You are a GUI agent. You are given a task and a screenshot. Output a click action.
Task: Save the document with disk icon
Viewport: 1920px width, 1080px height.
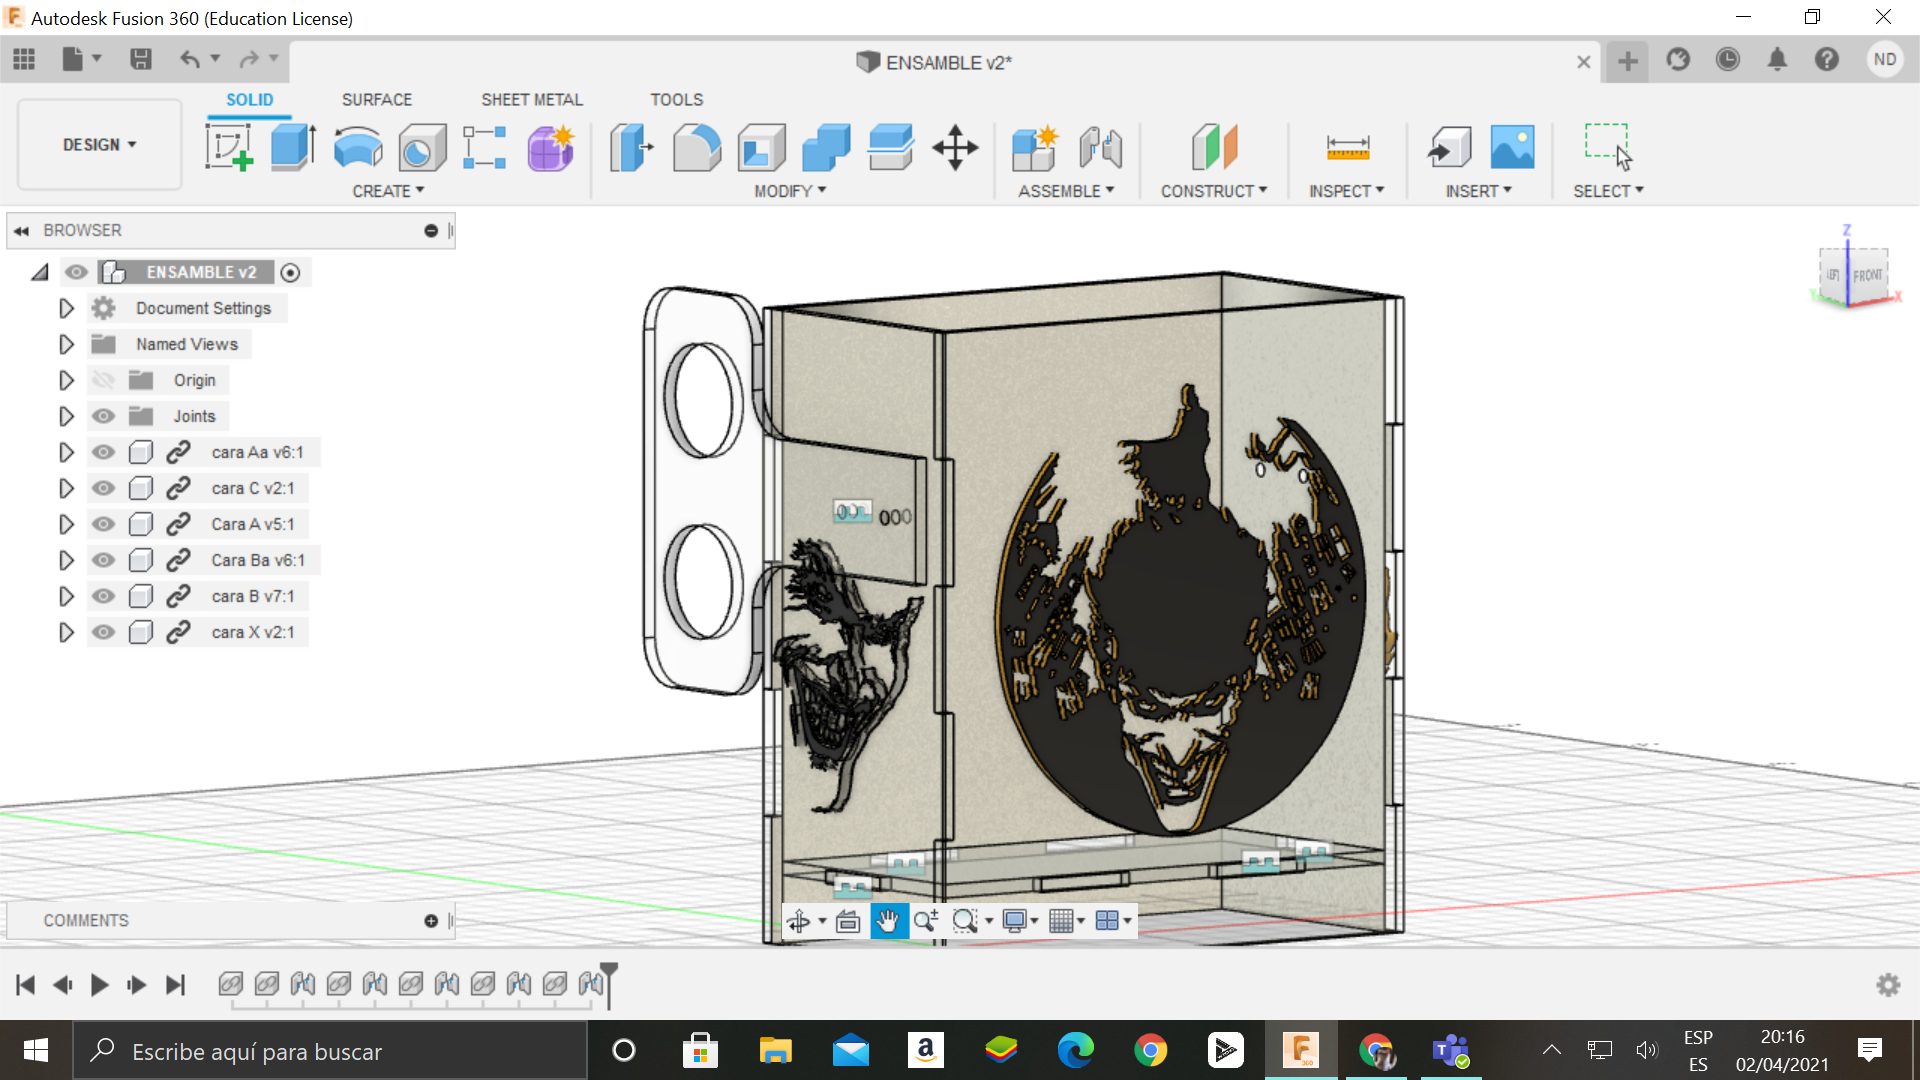coord(141,60)
